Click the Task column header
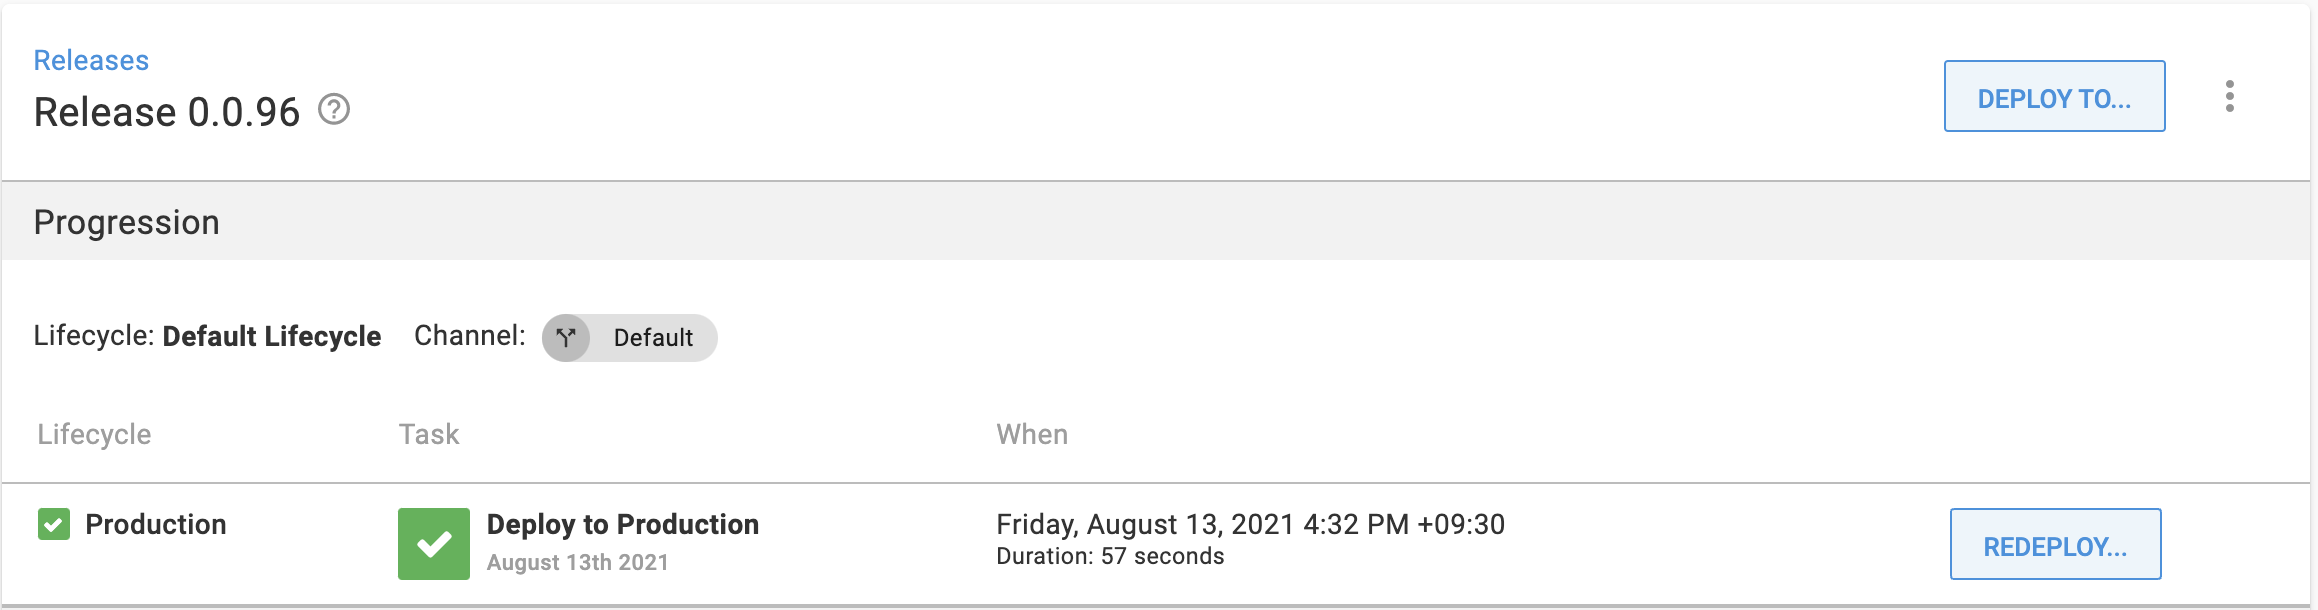2318x610 pixels. pyautogui.click(x=429, y=434)
